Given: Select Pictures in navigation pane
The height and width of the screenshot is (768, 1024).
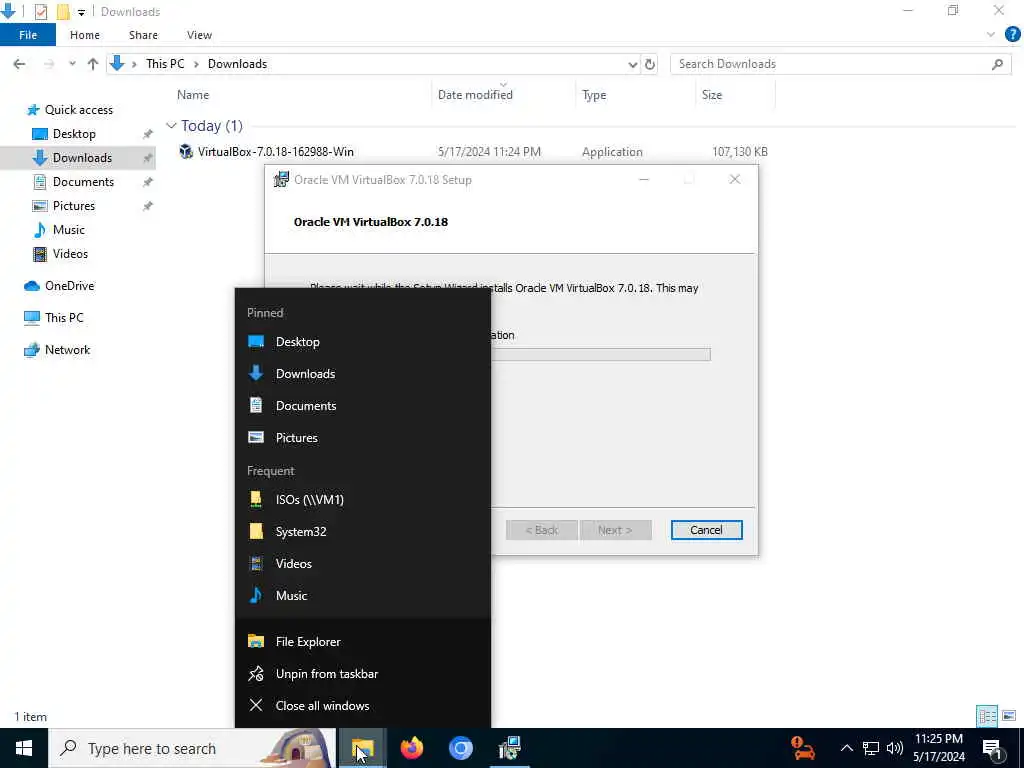Looking at the screenshot, I should [74, 206].
